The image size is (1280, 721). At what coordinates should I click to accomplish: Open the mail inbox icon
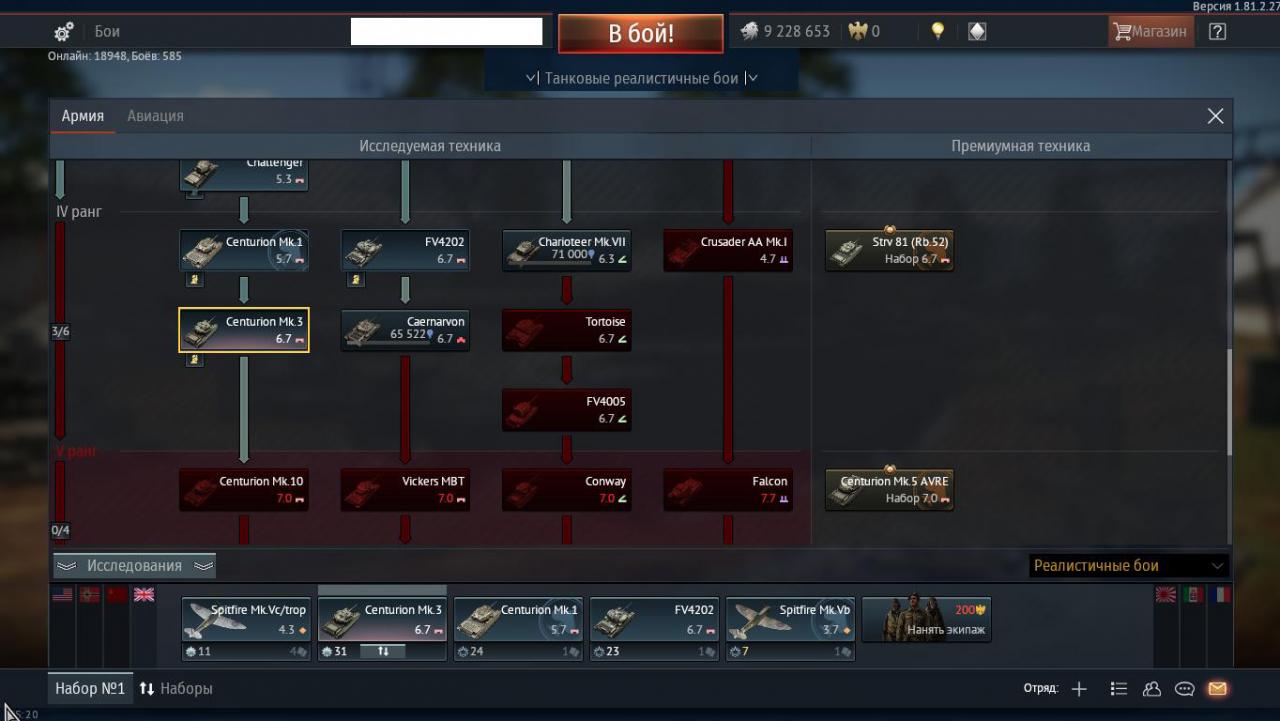(x=1217, y=688)
